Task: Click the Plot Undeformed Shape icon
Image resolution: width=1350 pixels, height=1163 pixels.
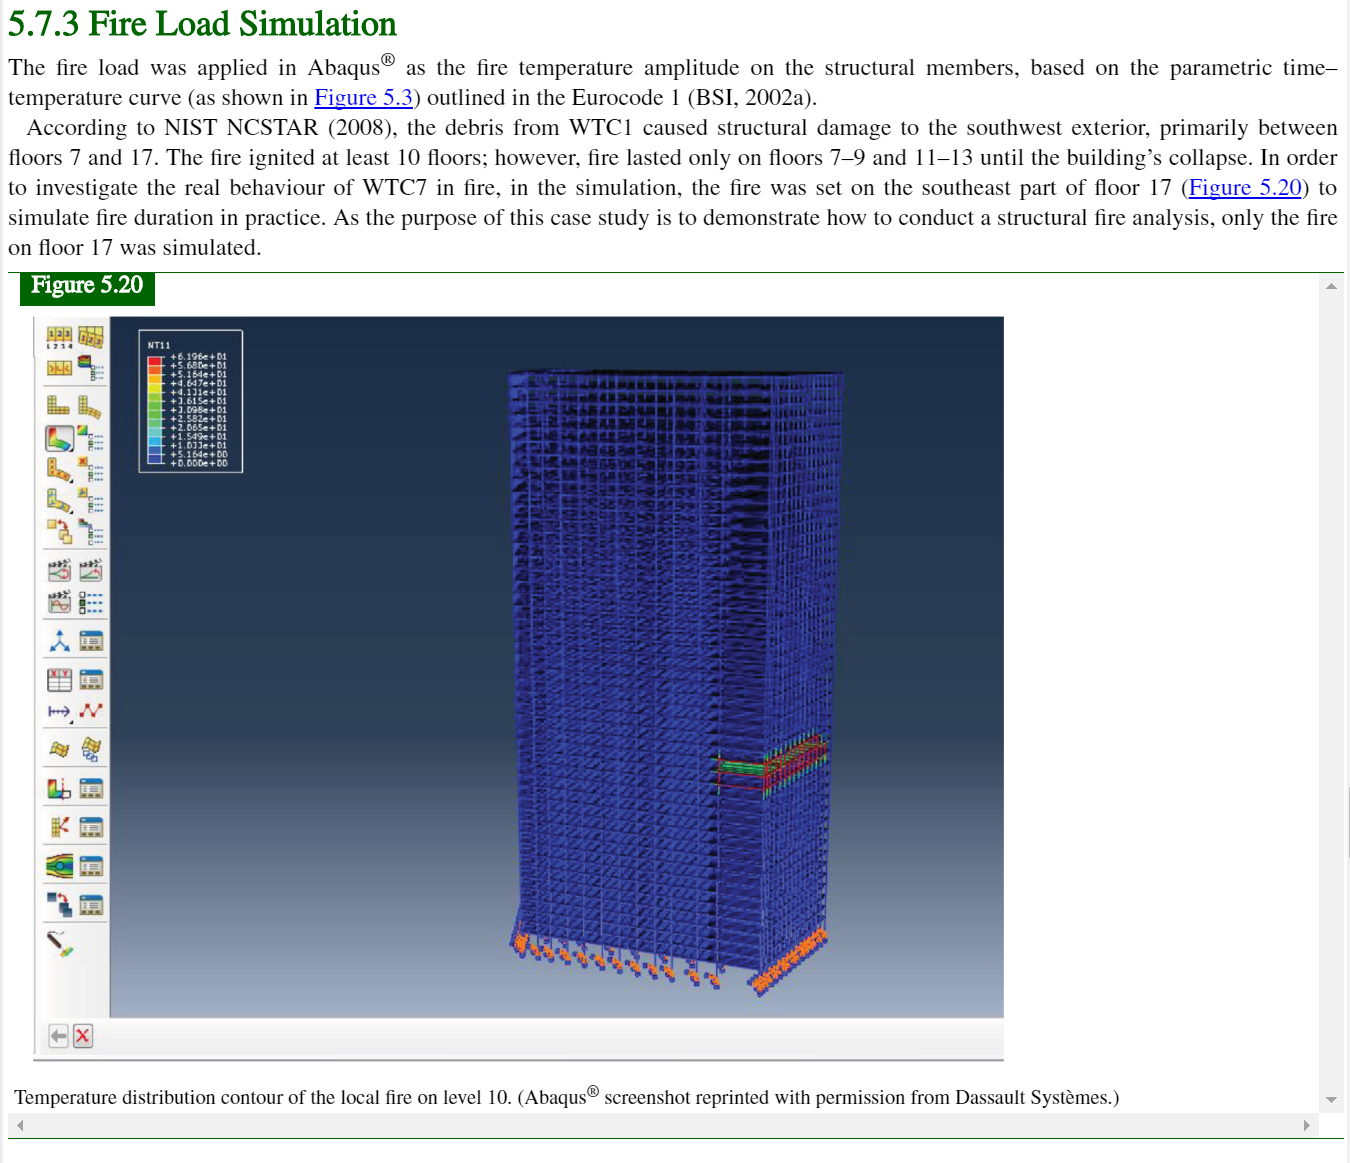Action: [59, 406]
